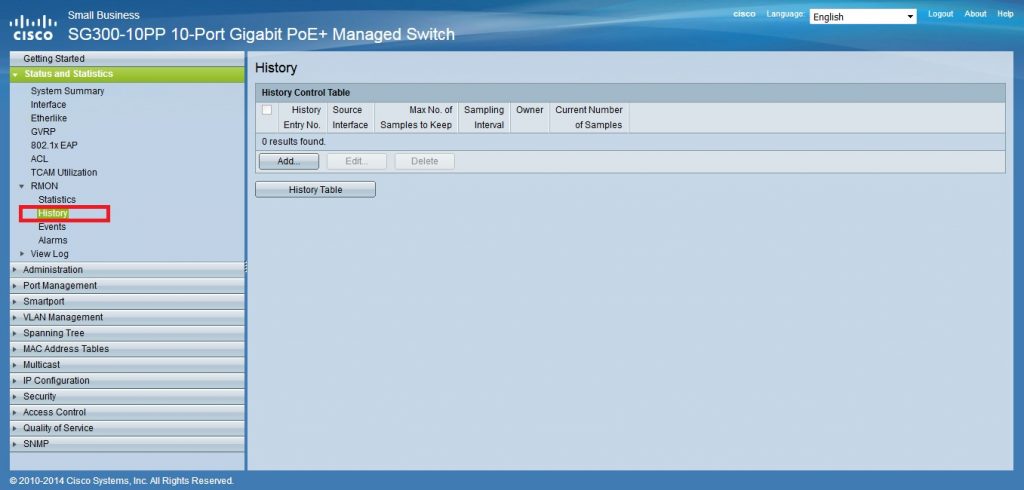Click the small cisco text by Language

click(x=744, y=14)
